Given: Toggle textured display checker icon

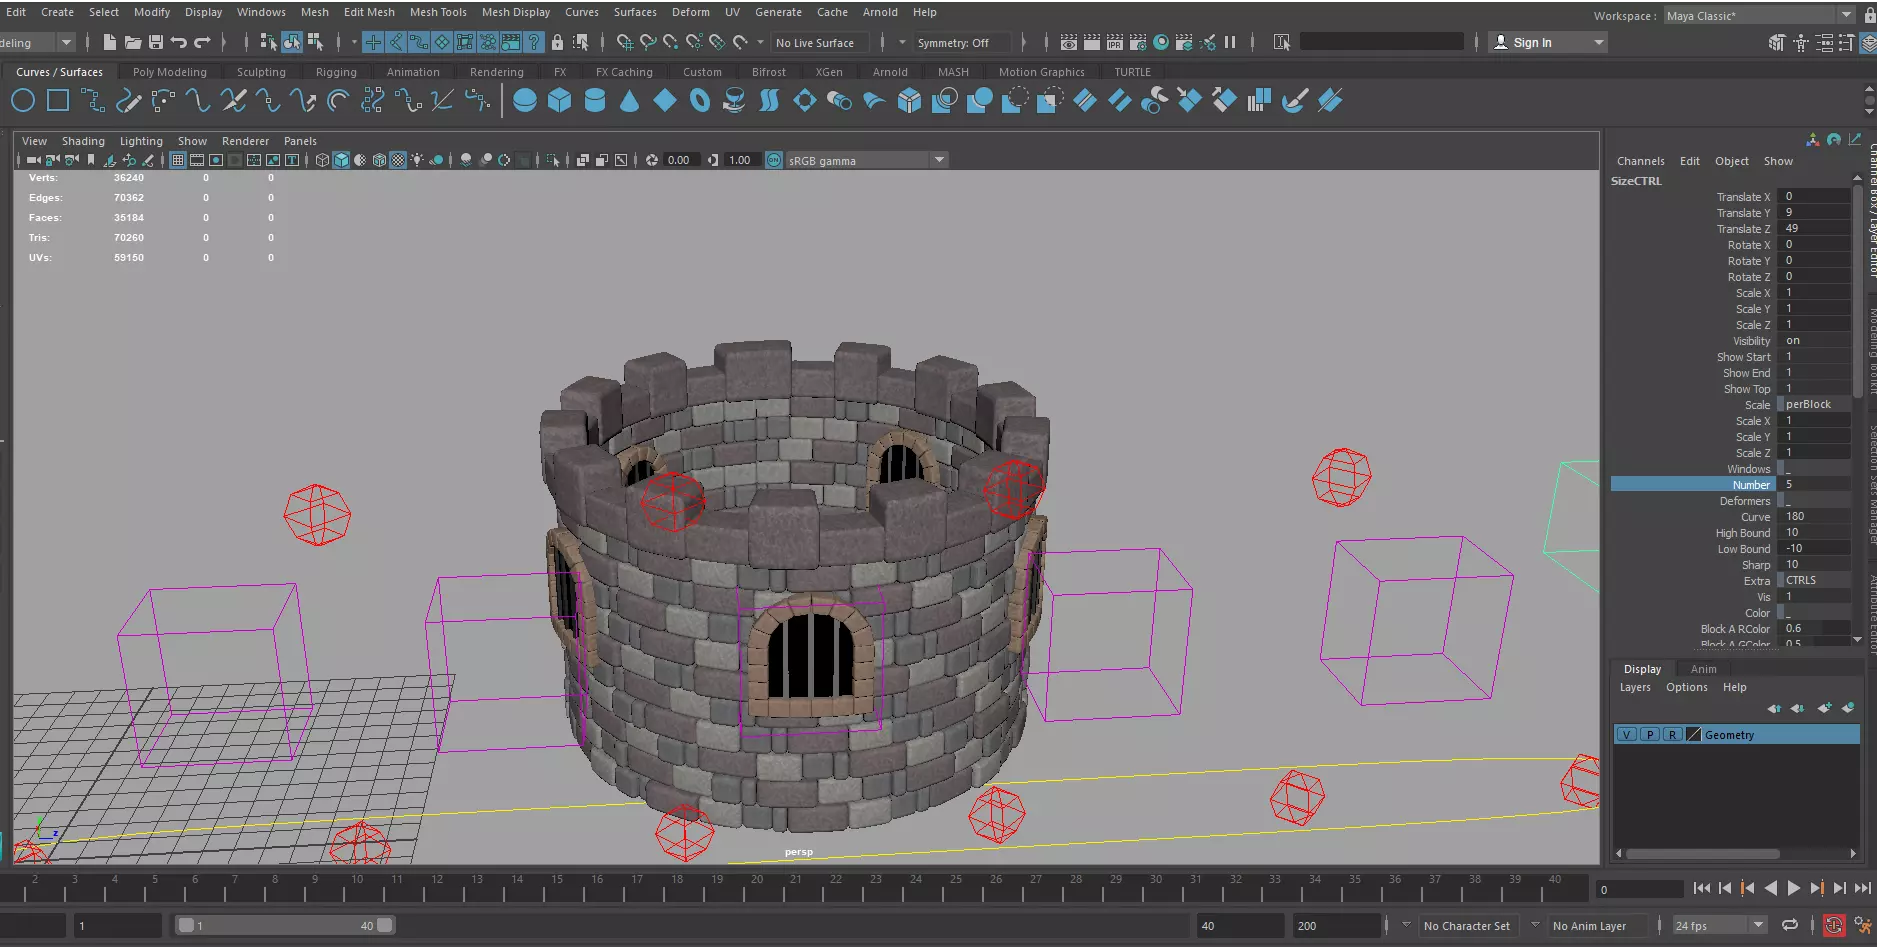Looking at the screenshot, I should (x=398, y=160).
